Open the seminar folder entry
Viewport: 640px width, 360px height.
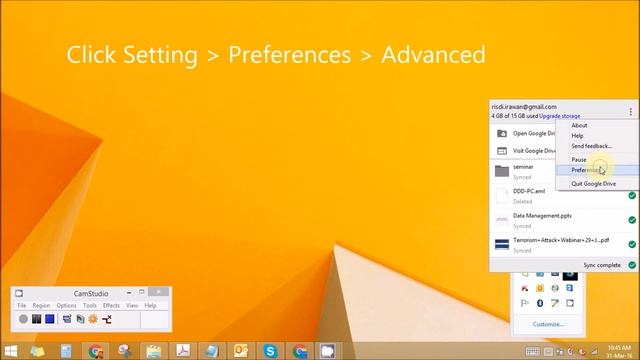point(523,171)
